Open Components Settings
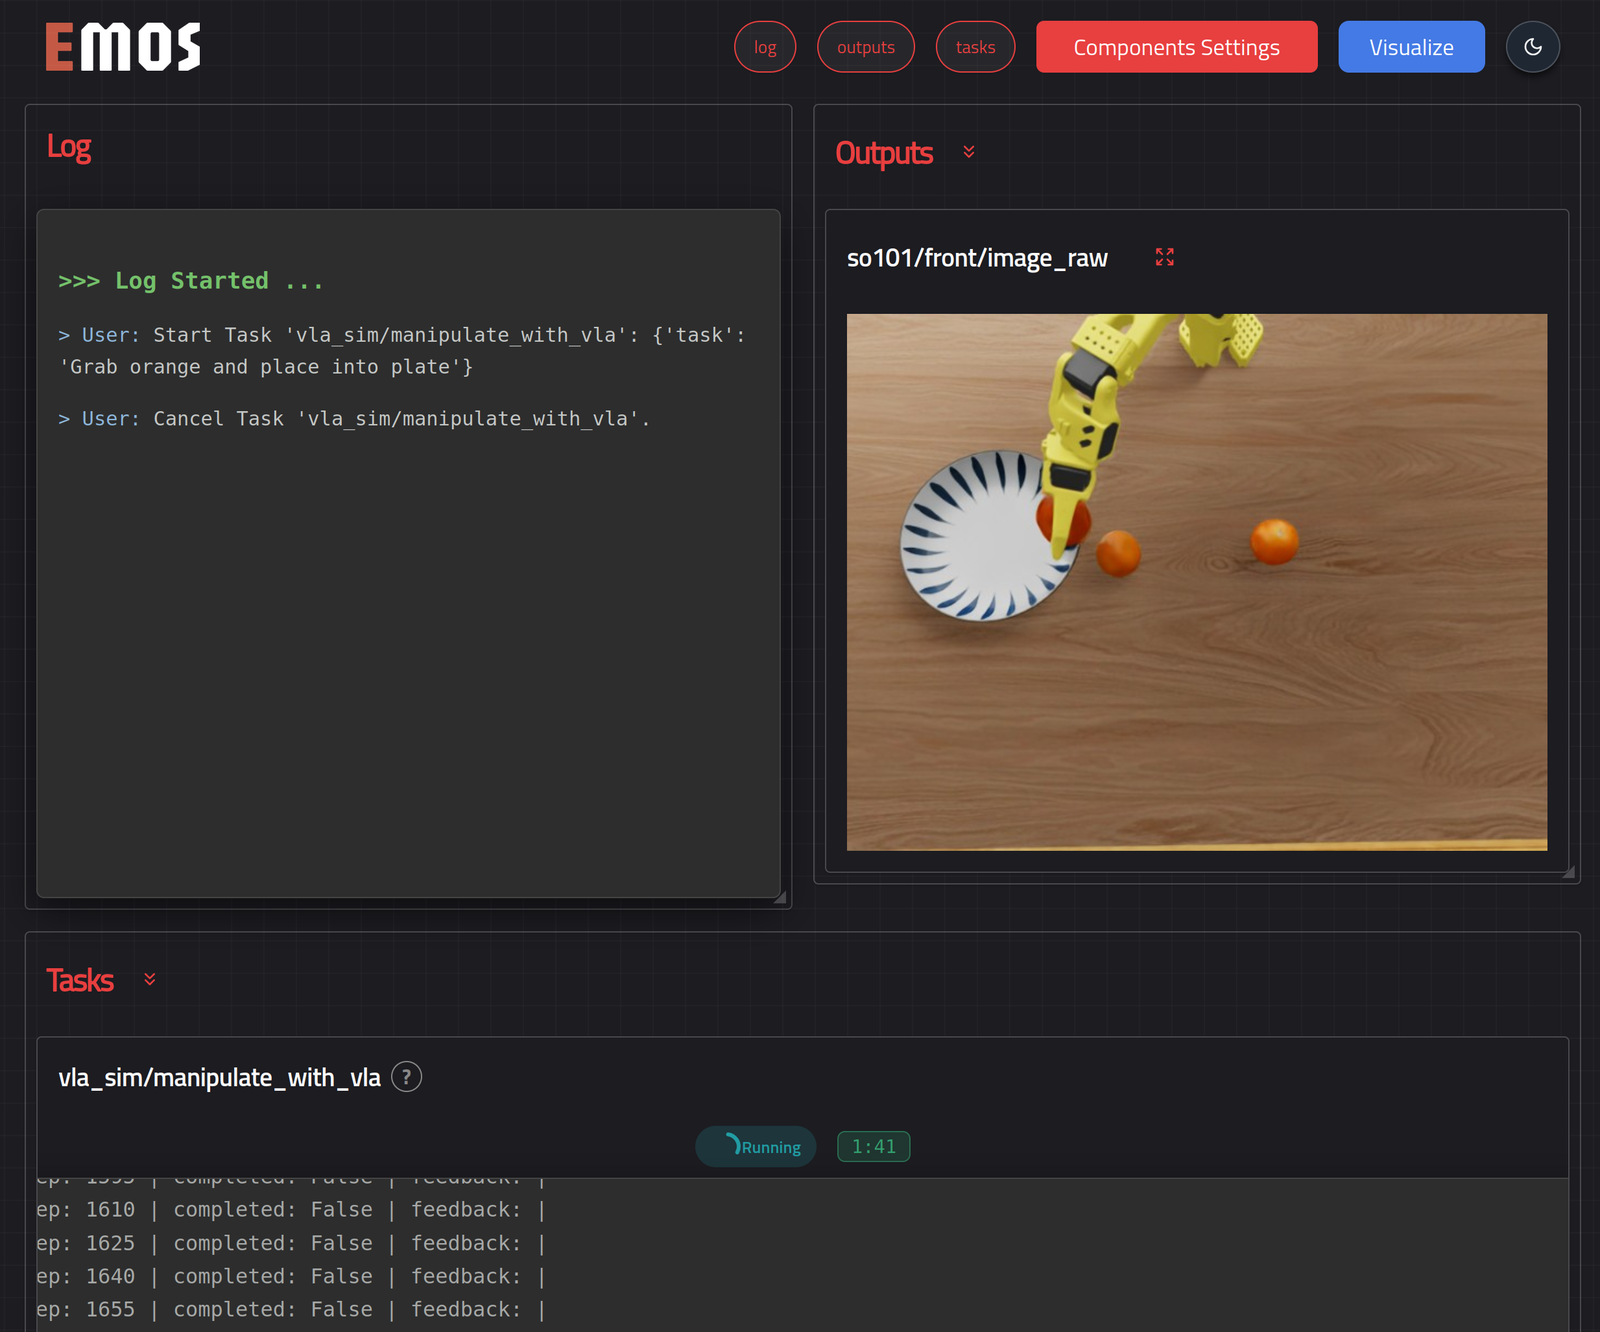Image resolution: width=1600 pixels, height=1332 pixels. point(1177,47)
